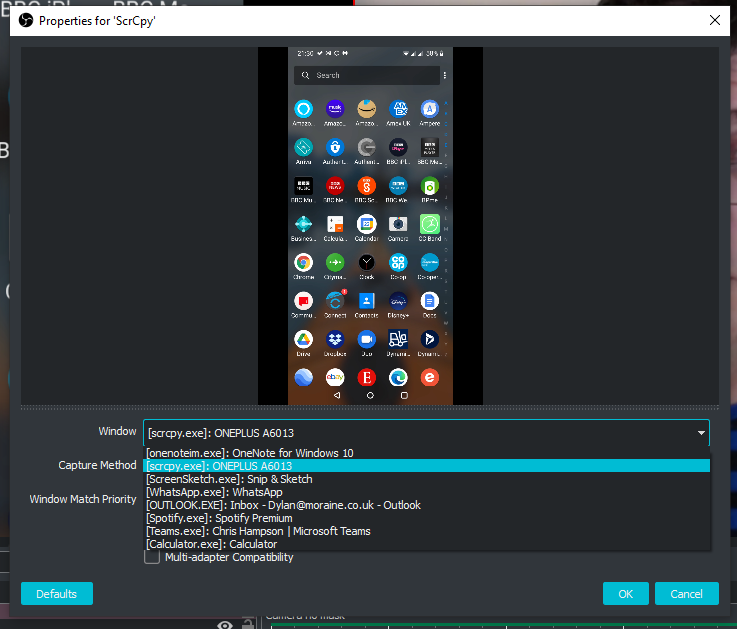Tap the orange e app icon

tap(430, 377)
